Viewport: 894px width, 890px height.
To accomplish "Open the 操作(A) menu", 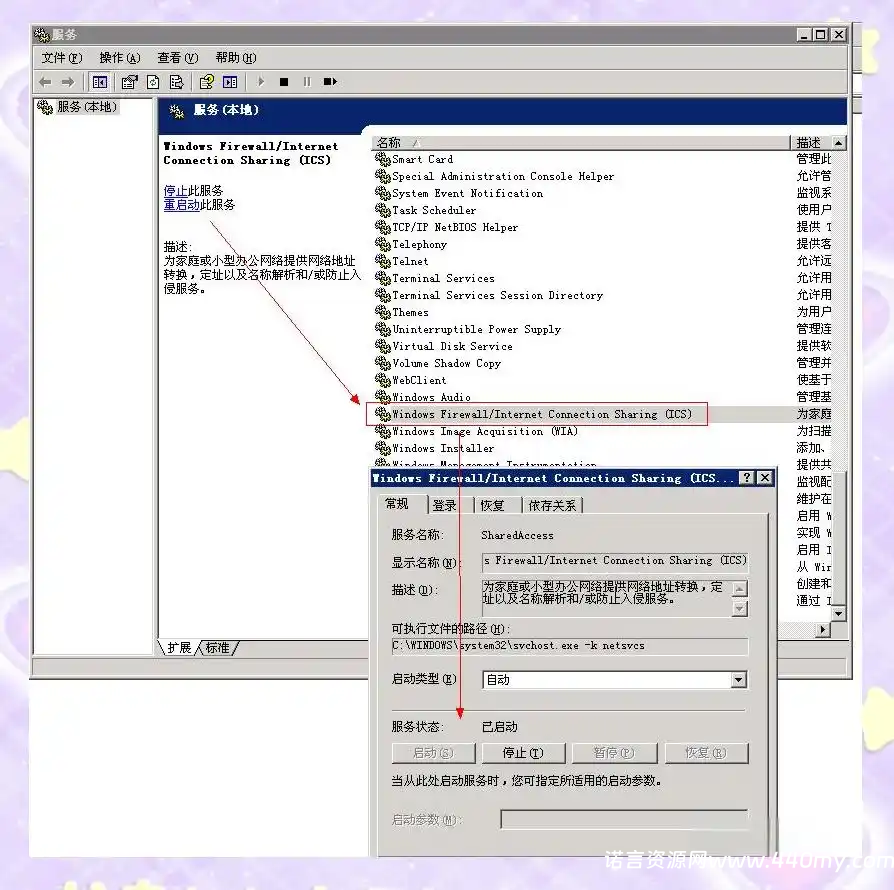I will click(120, 58).
